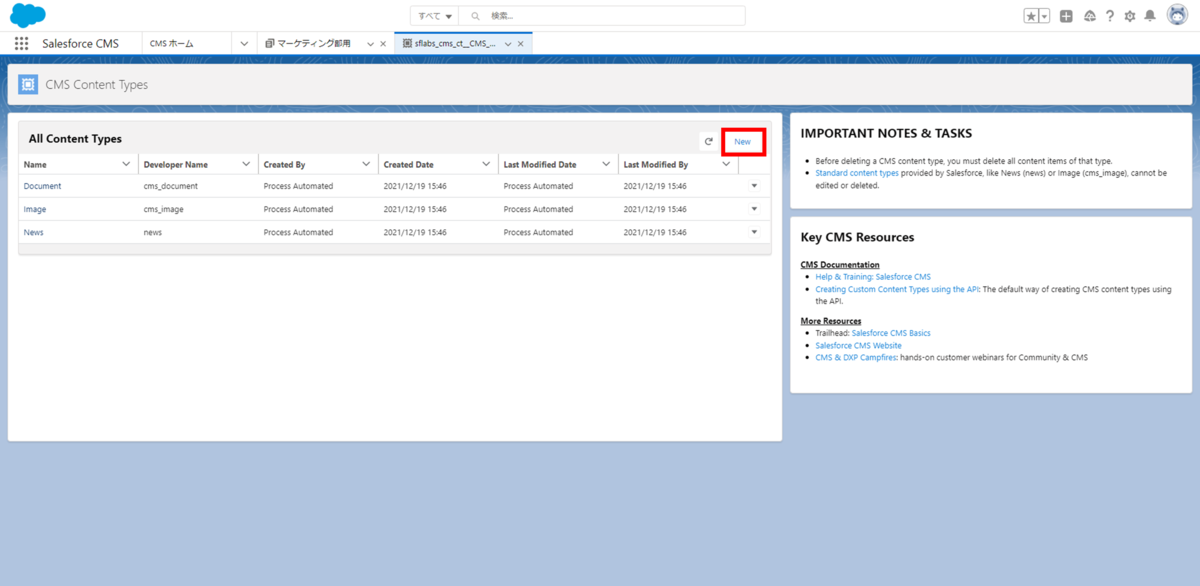Open the News content type link
This screenshot has height=586, width=1200.
34,232
